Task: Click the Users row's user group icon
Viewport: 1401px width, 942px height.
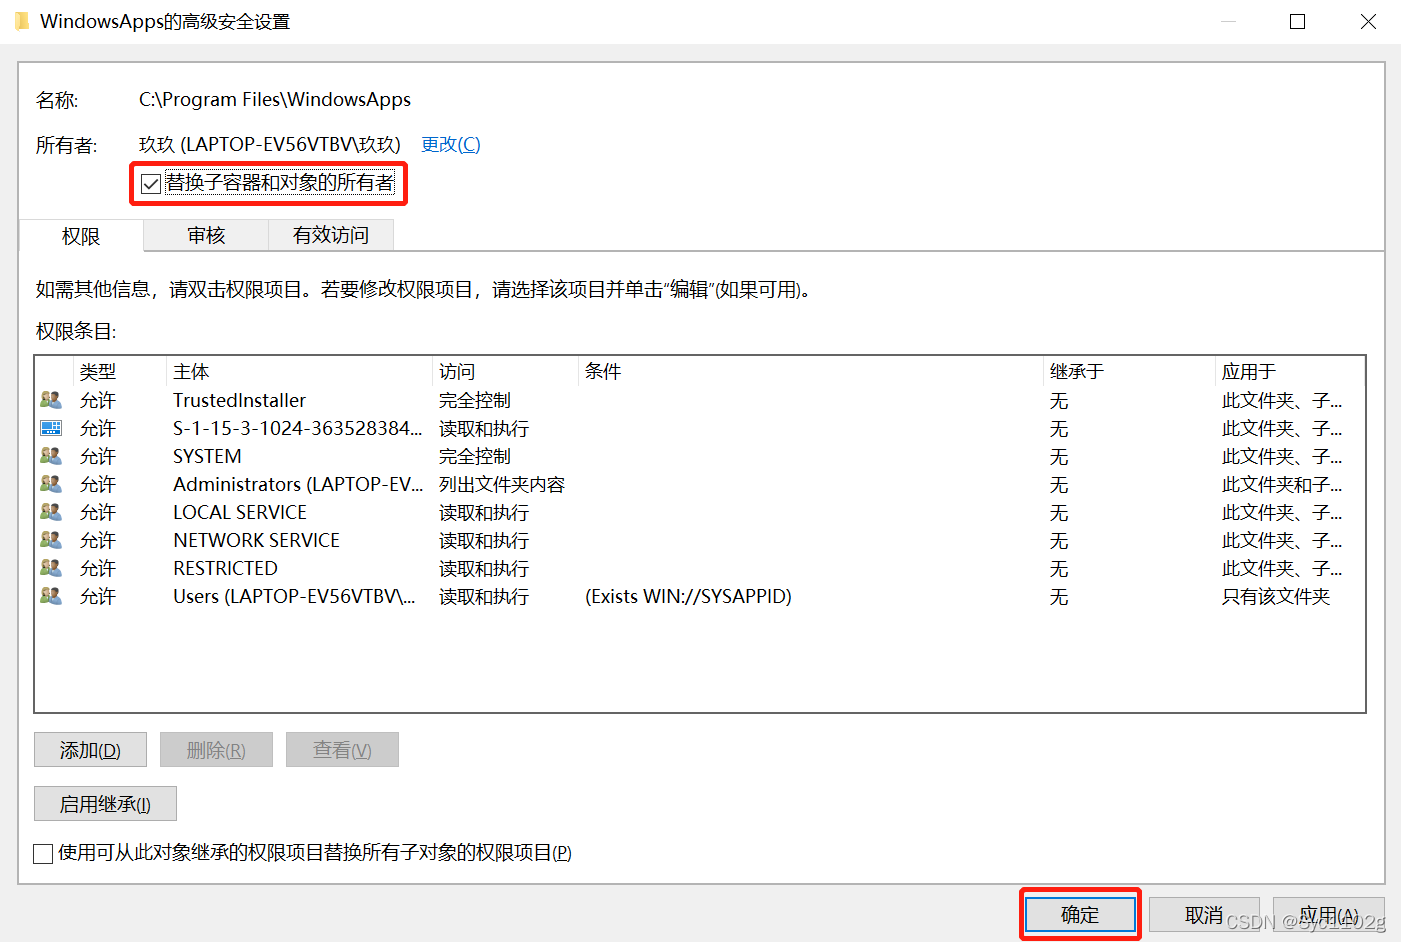Action: (x=51, y=596)
